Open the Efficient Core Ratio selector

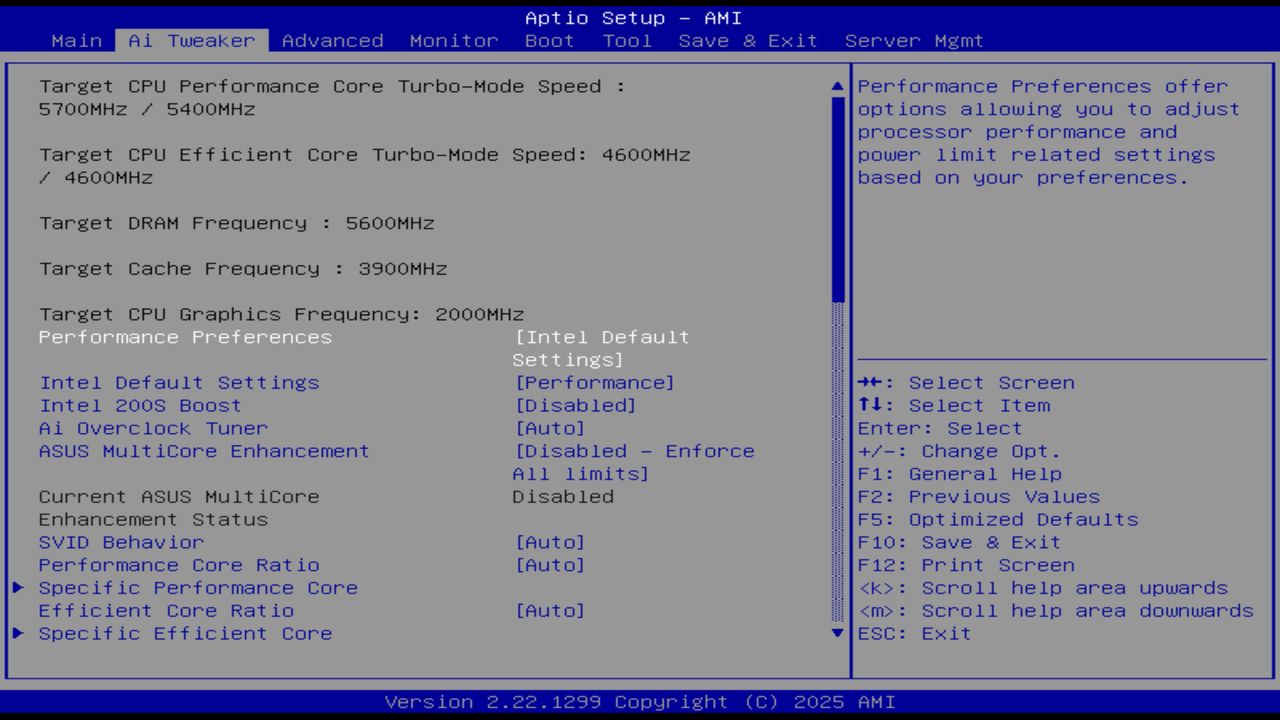click(x=166, y=610)
